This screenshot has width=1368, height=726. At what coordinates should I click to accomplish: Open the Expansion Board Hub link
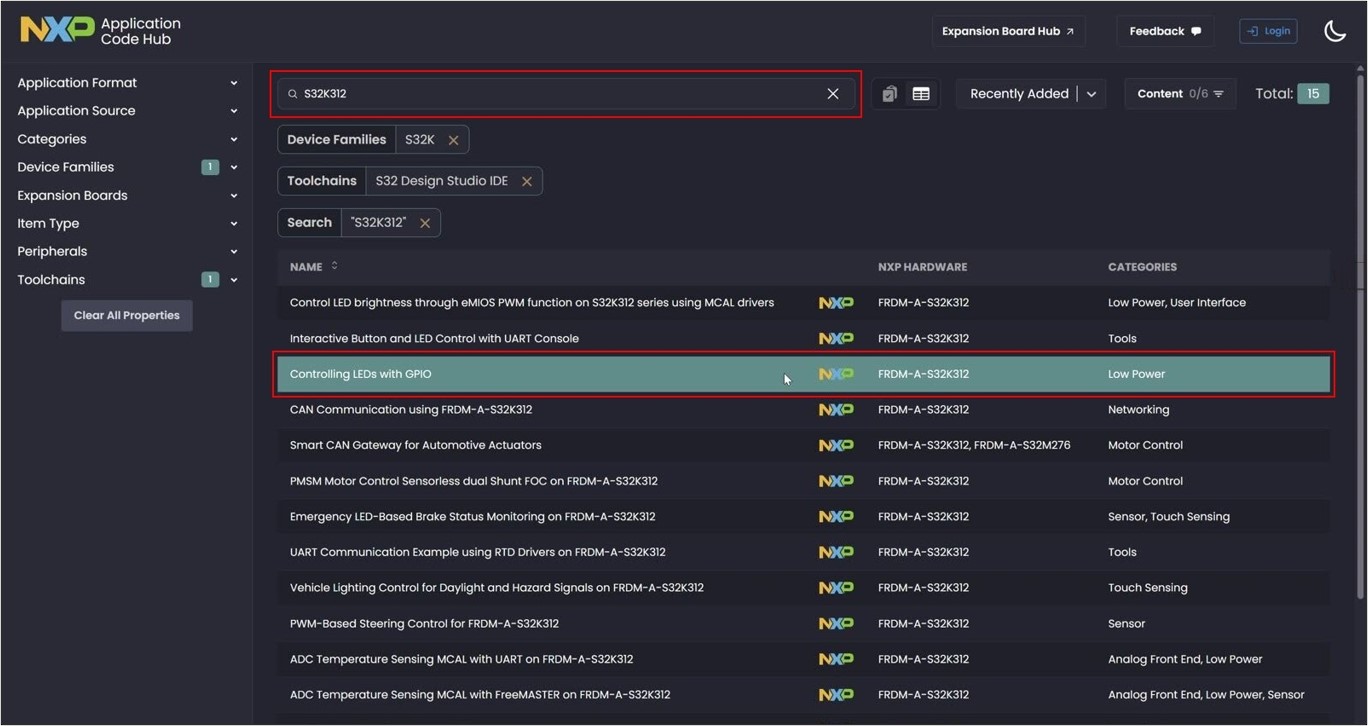[1008, 31]
